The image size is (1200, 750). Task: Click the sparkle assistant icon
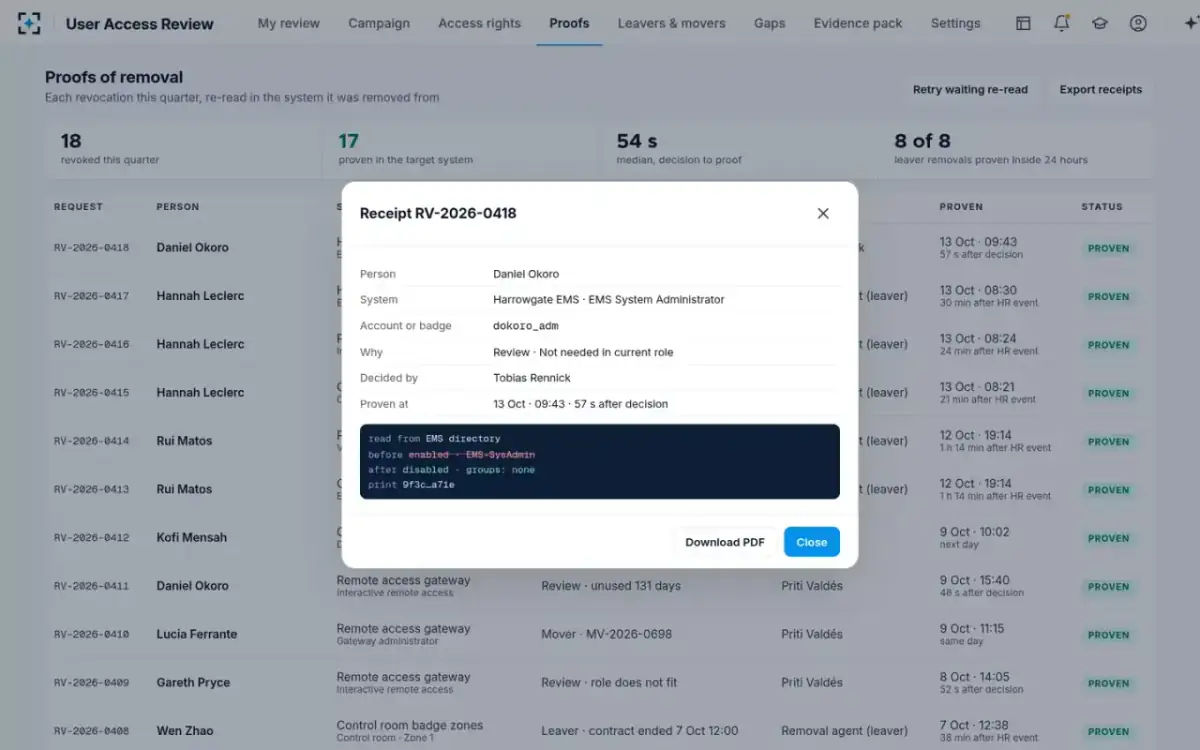(1189, 24)
